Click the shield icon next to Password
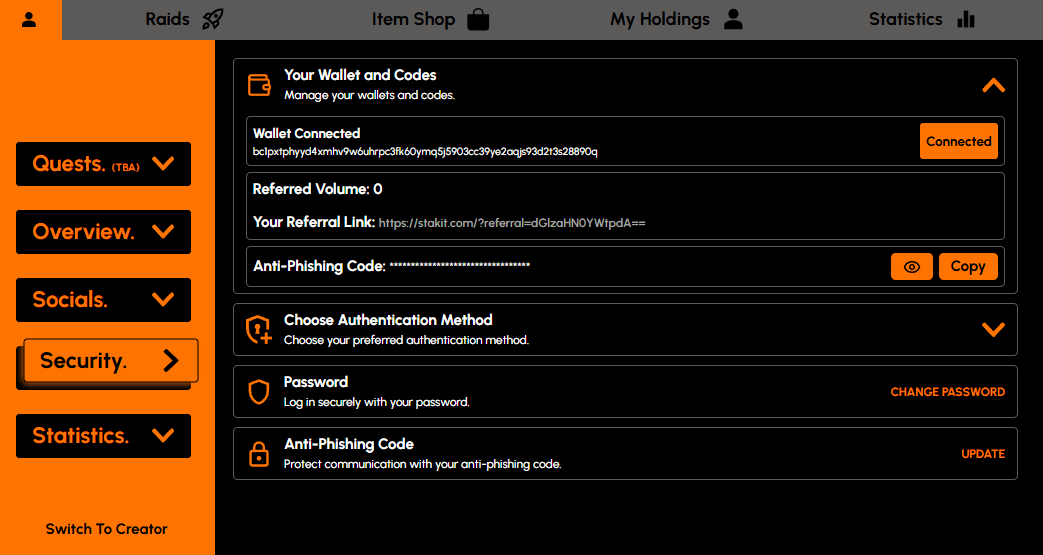This screenshot has height=555, width=1043. (x=259, y=392)
